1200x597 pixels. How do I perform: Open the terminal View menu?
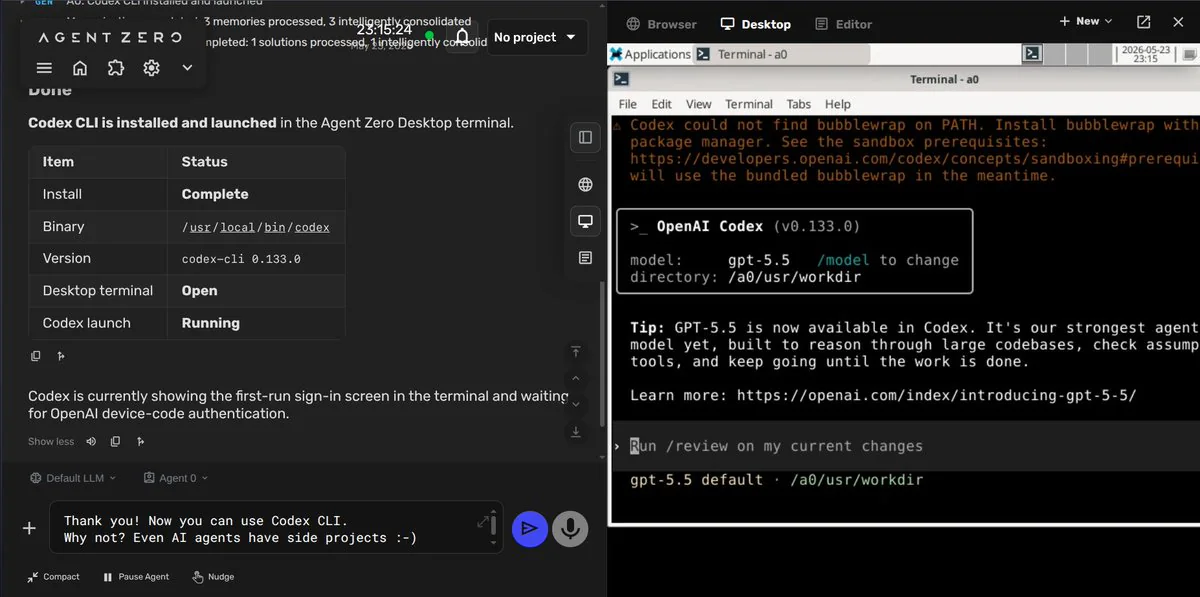[x=698, y=104]
